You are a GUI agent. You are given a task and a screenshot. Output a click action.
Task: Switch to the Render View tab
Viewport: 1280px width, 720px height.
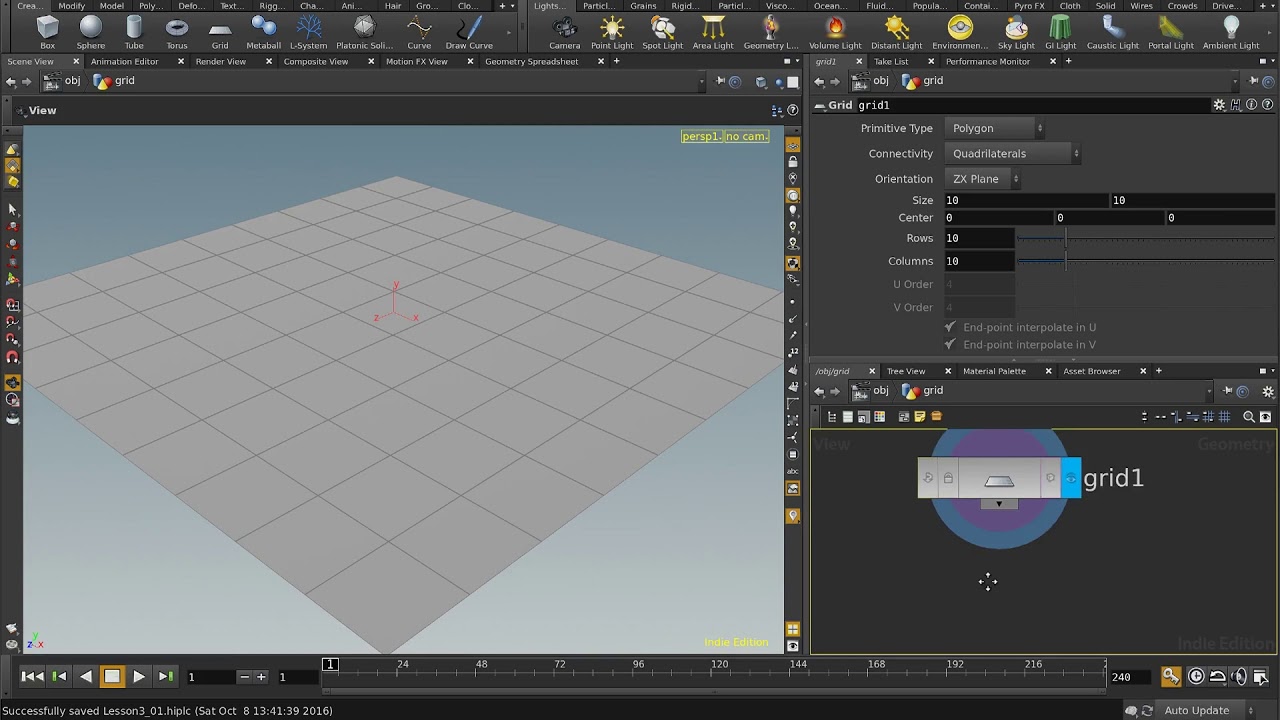(x=221, y=61)
